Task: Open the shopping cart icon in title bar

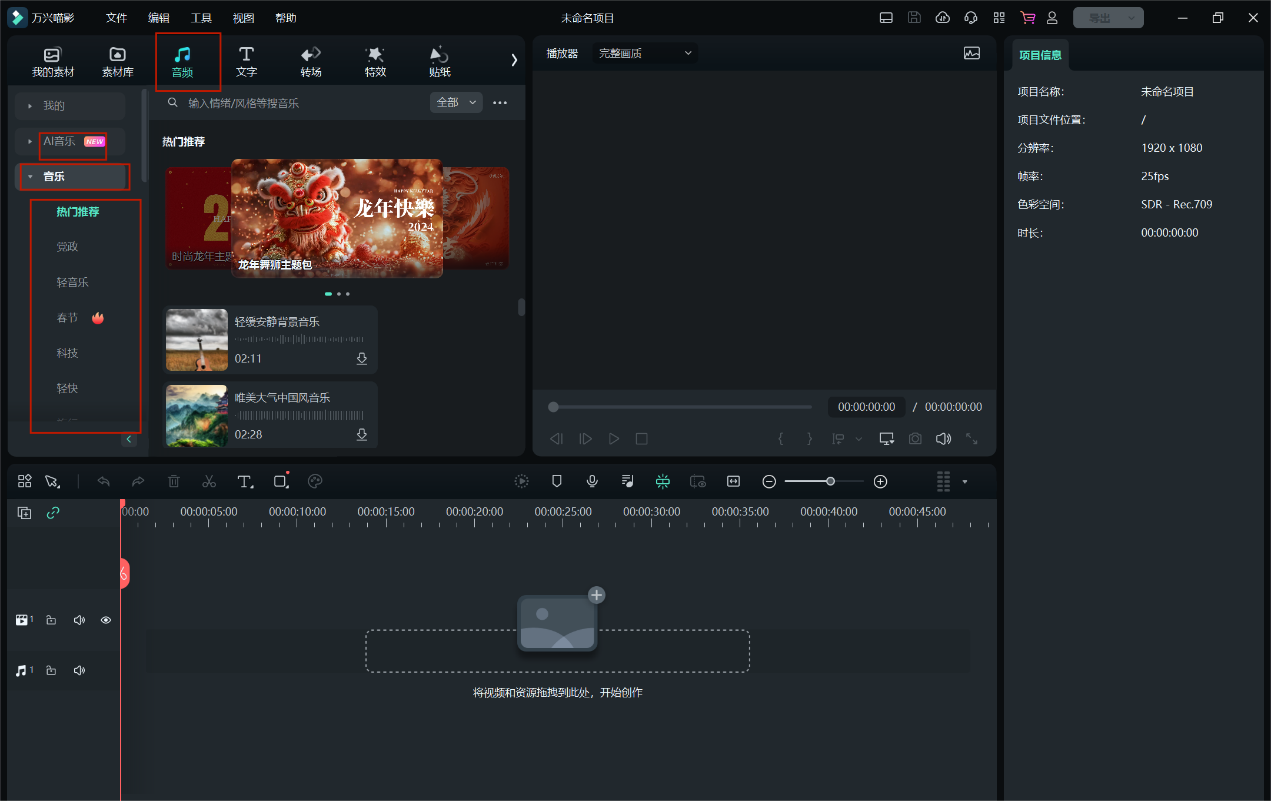Action: click(1027, 18)
